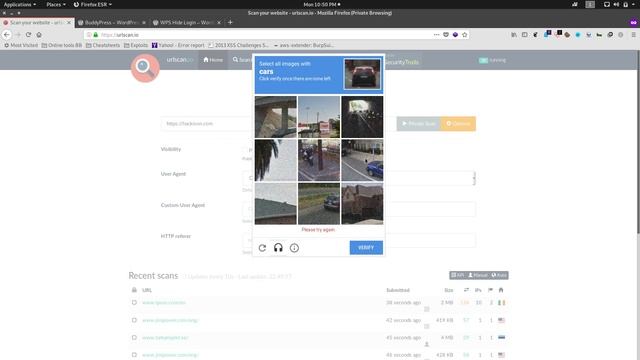Close the WPS Hide Login tab
Screen dimensions: 640x360
[219, 22]
